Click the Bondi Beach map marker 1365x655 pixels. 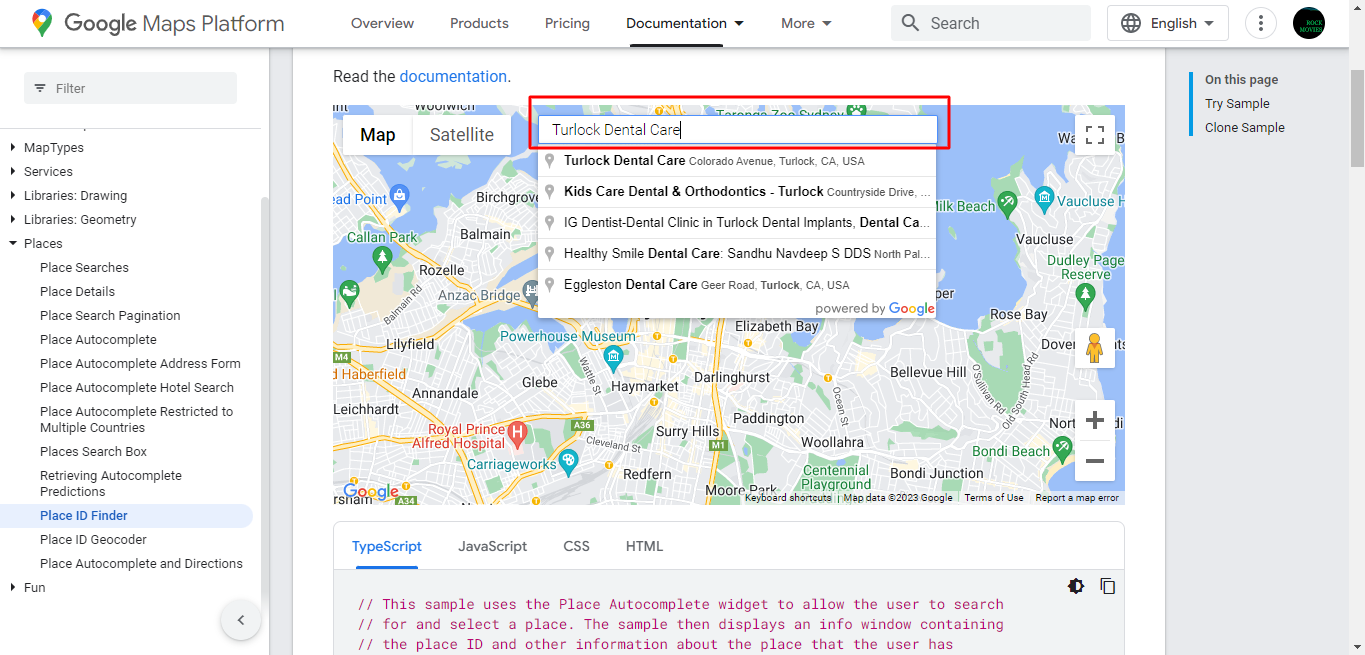[1063, 447]
